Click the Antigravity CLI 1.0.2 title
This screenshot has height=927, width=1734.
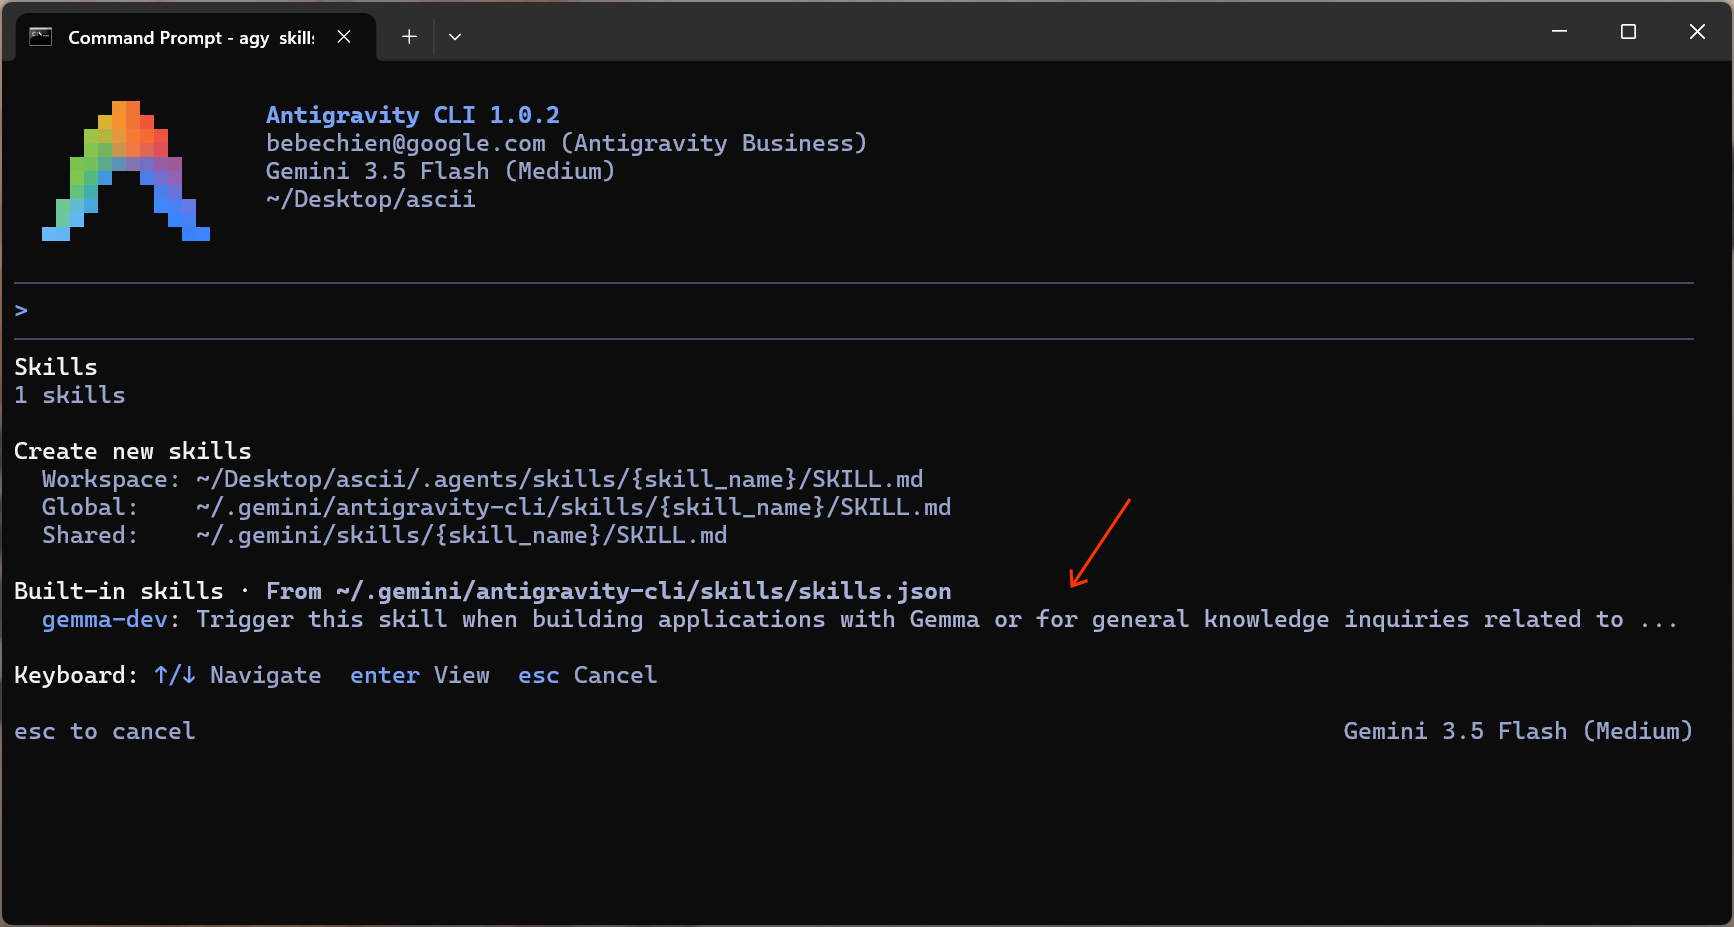pos(413,115)
